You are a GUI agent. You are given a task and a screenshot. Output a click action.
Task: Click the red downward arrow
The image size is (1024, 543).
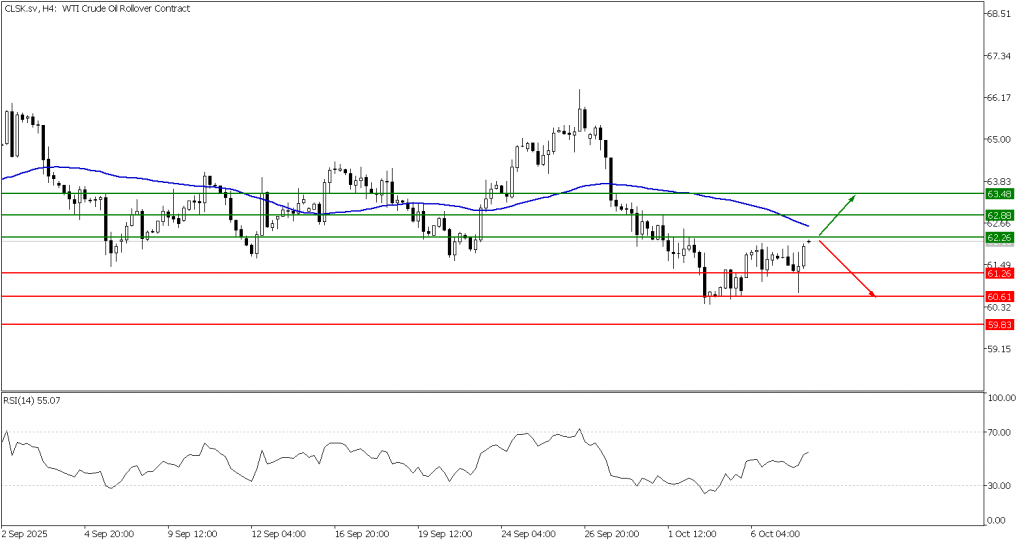(x=847, y=267)
